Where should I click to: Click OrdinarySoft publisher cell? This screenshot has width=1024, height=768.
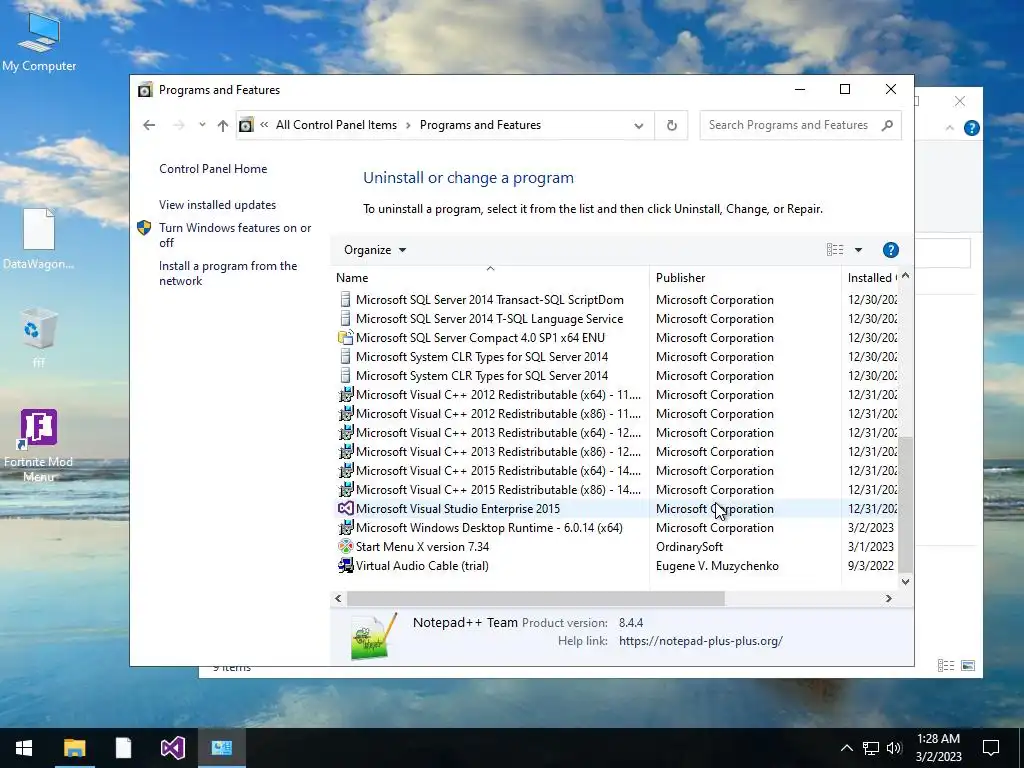(689, 547)
